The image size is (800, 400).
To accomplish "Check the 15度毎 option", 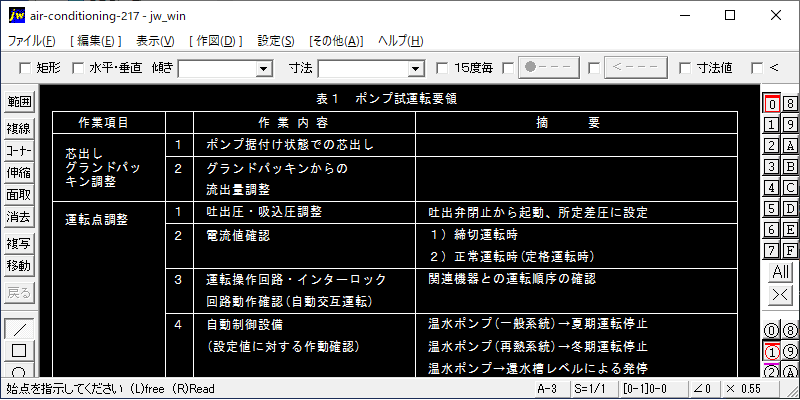I will coord(443,68).
